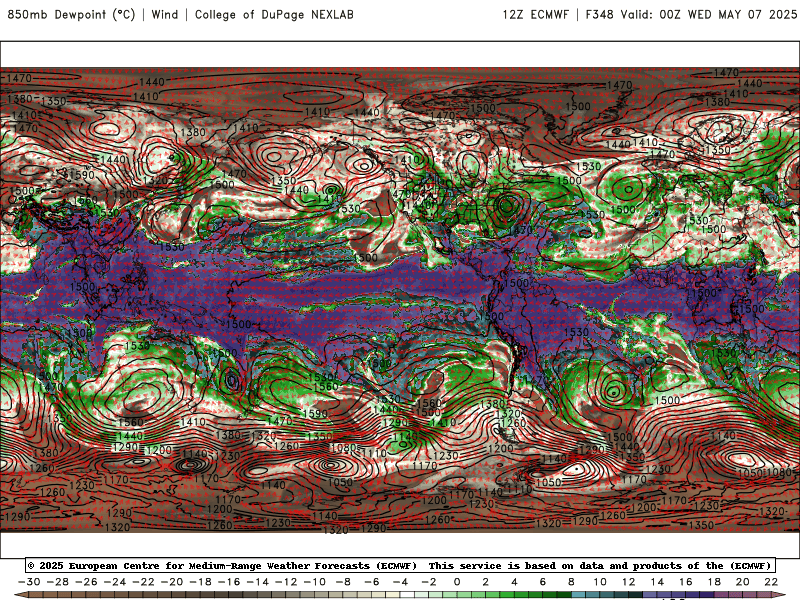Pick the -22 value on the legend

(143, 582)
